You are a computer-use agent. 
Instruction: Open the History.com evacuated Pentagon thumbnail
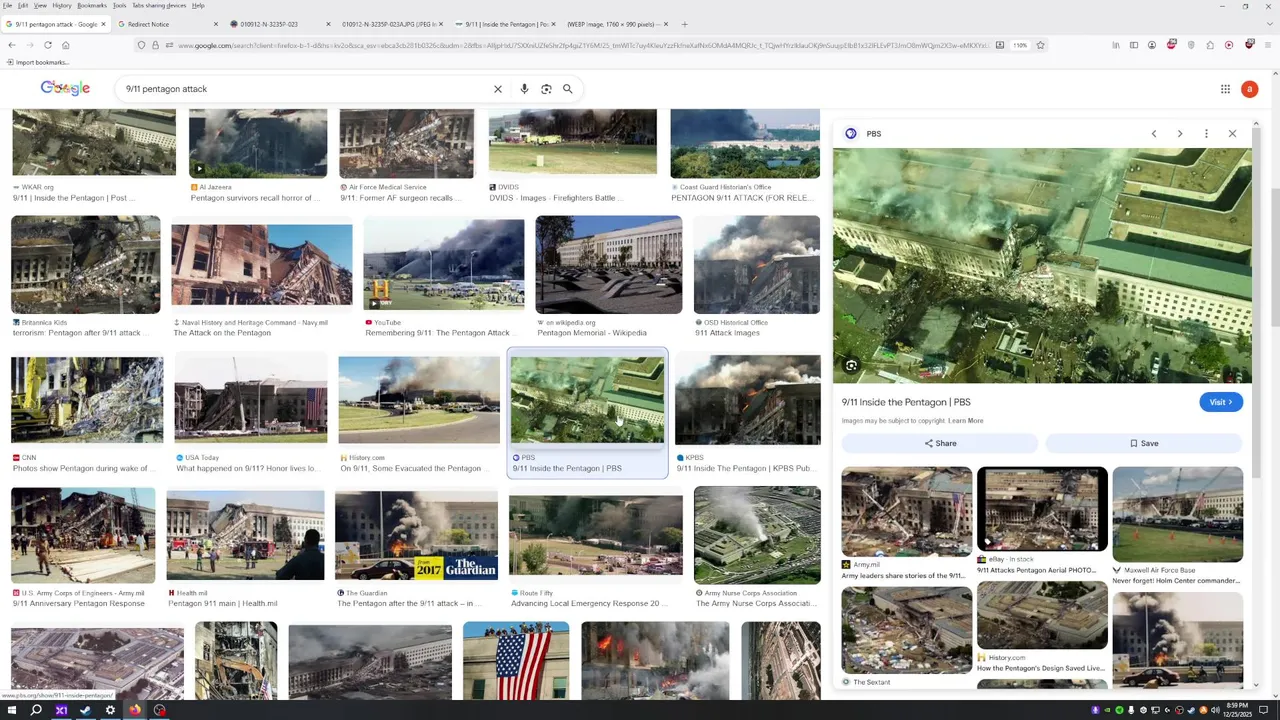419,400
